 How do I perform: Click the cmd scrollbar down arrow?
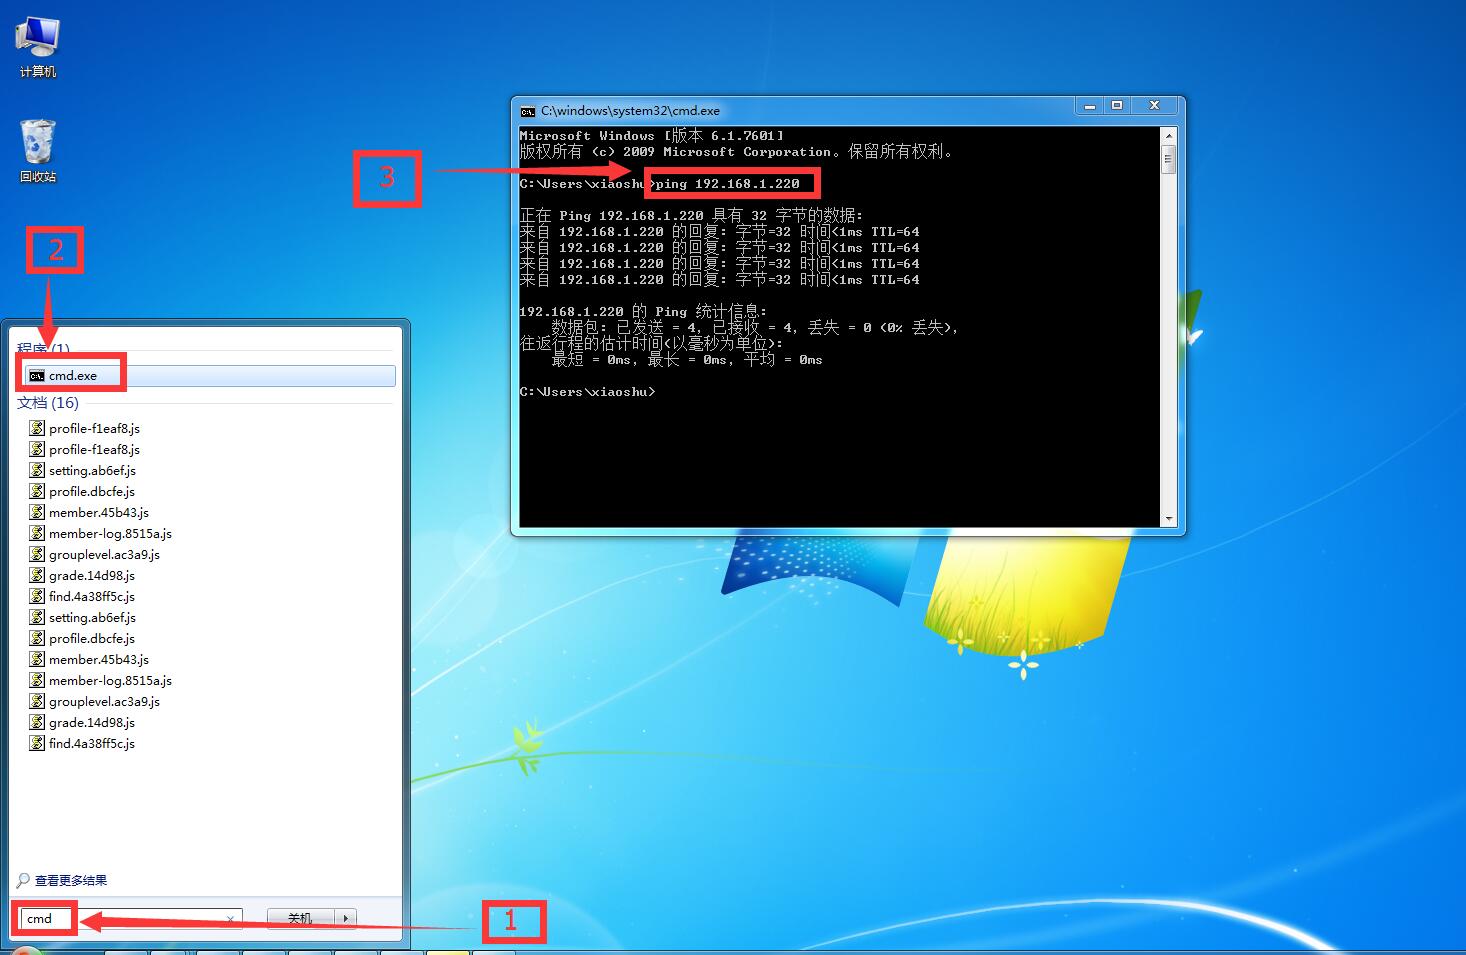coord(1168,519)
